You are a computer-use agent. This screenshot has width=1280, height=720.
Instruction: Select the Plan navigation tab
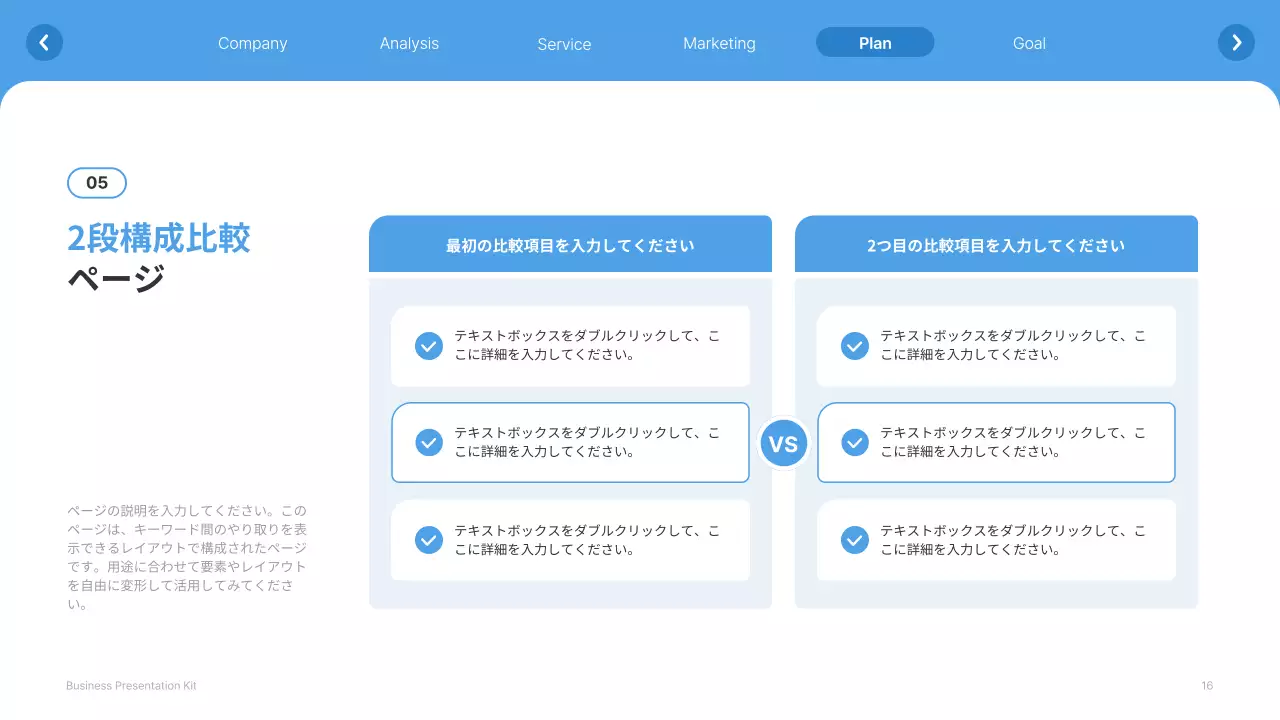click(874, 42)
